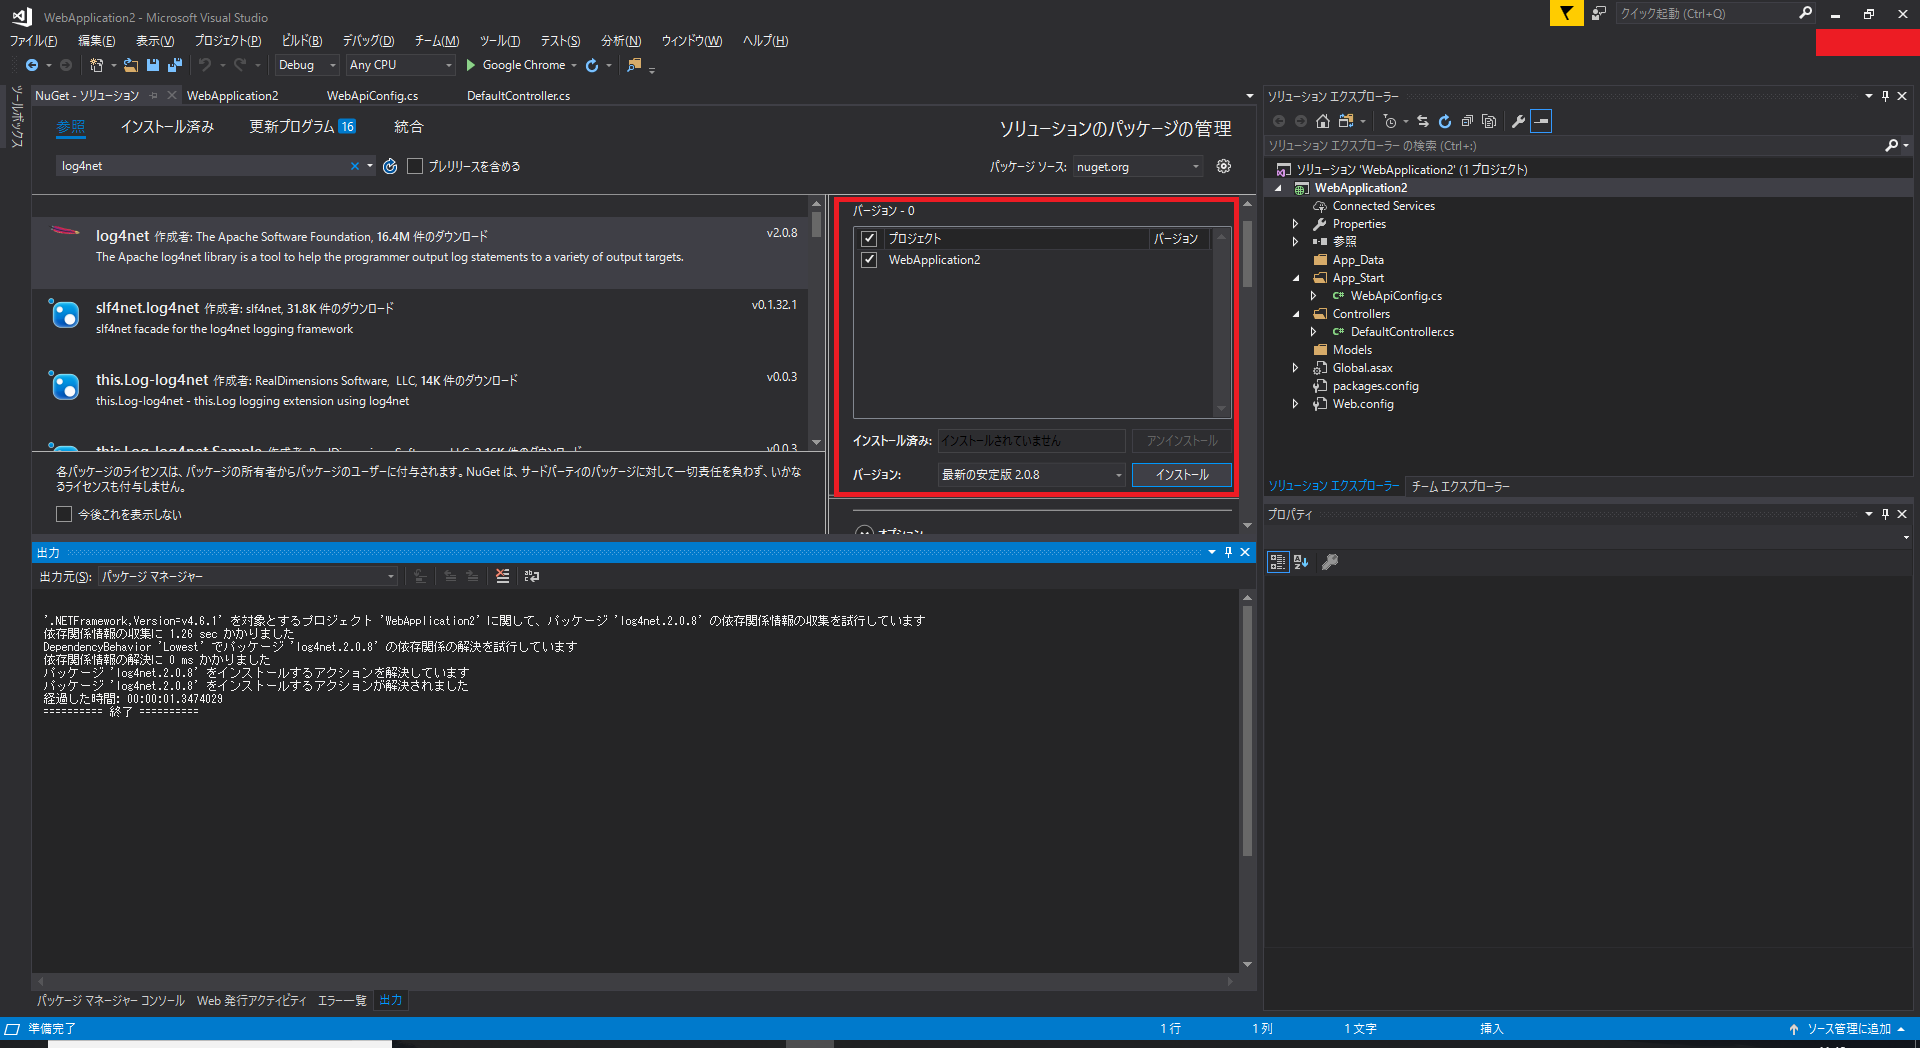This screenshot has height=1048, width=1920.
Task: Click the Save icon in the toolbar
Action: pos(153,65)
